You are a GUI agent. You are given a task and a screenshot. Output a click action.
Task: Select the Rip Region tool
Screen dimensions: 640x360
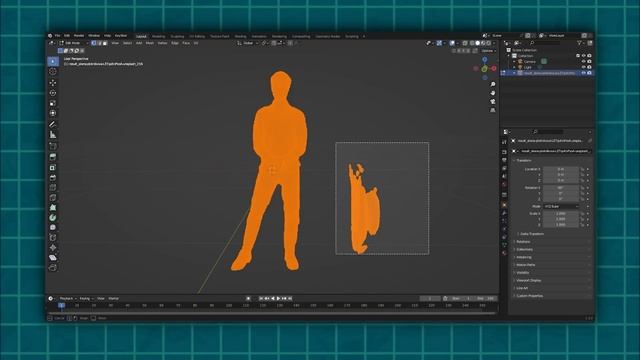53,268
